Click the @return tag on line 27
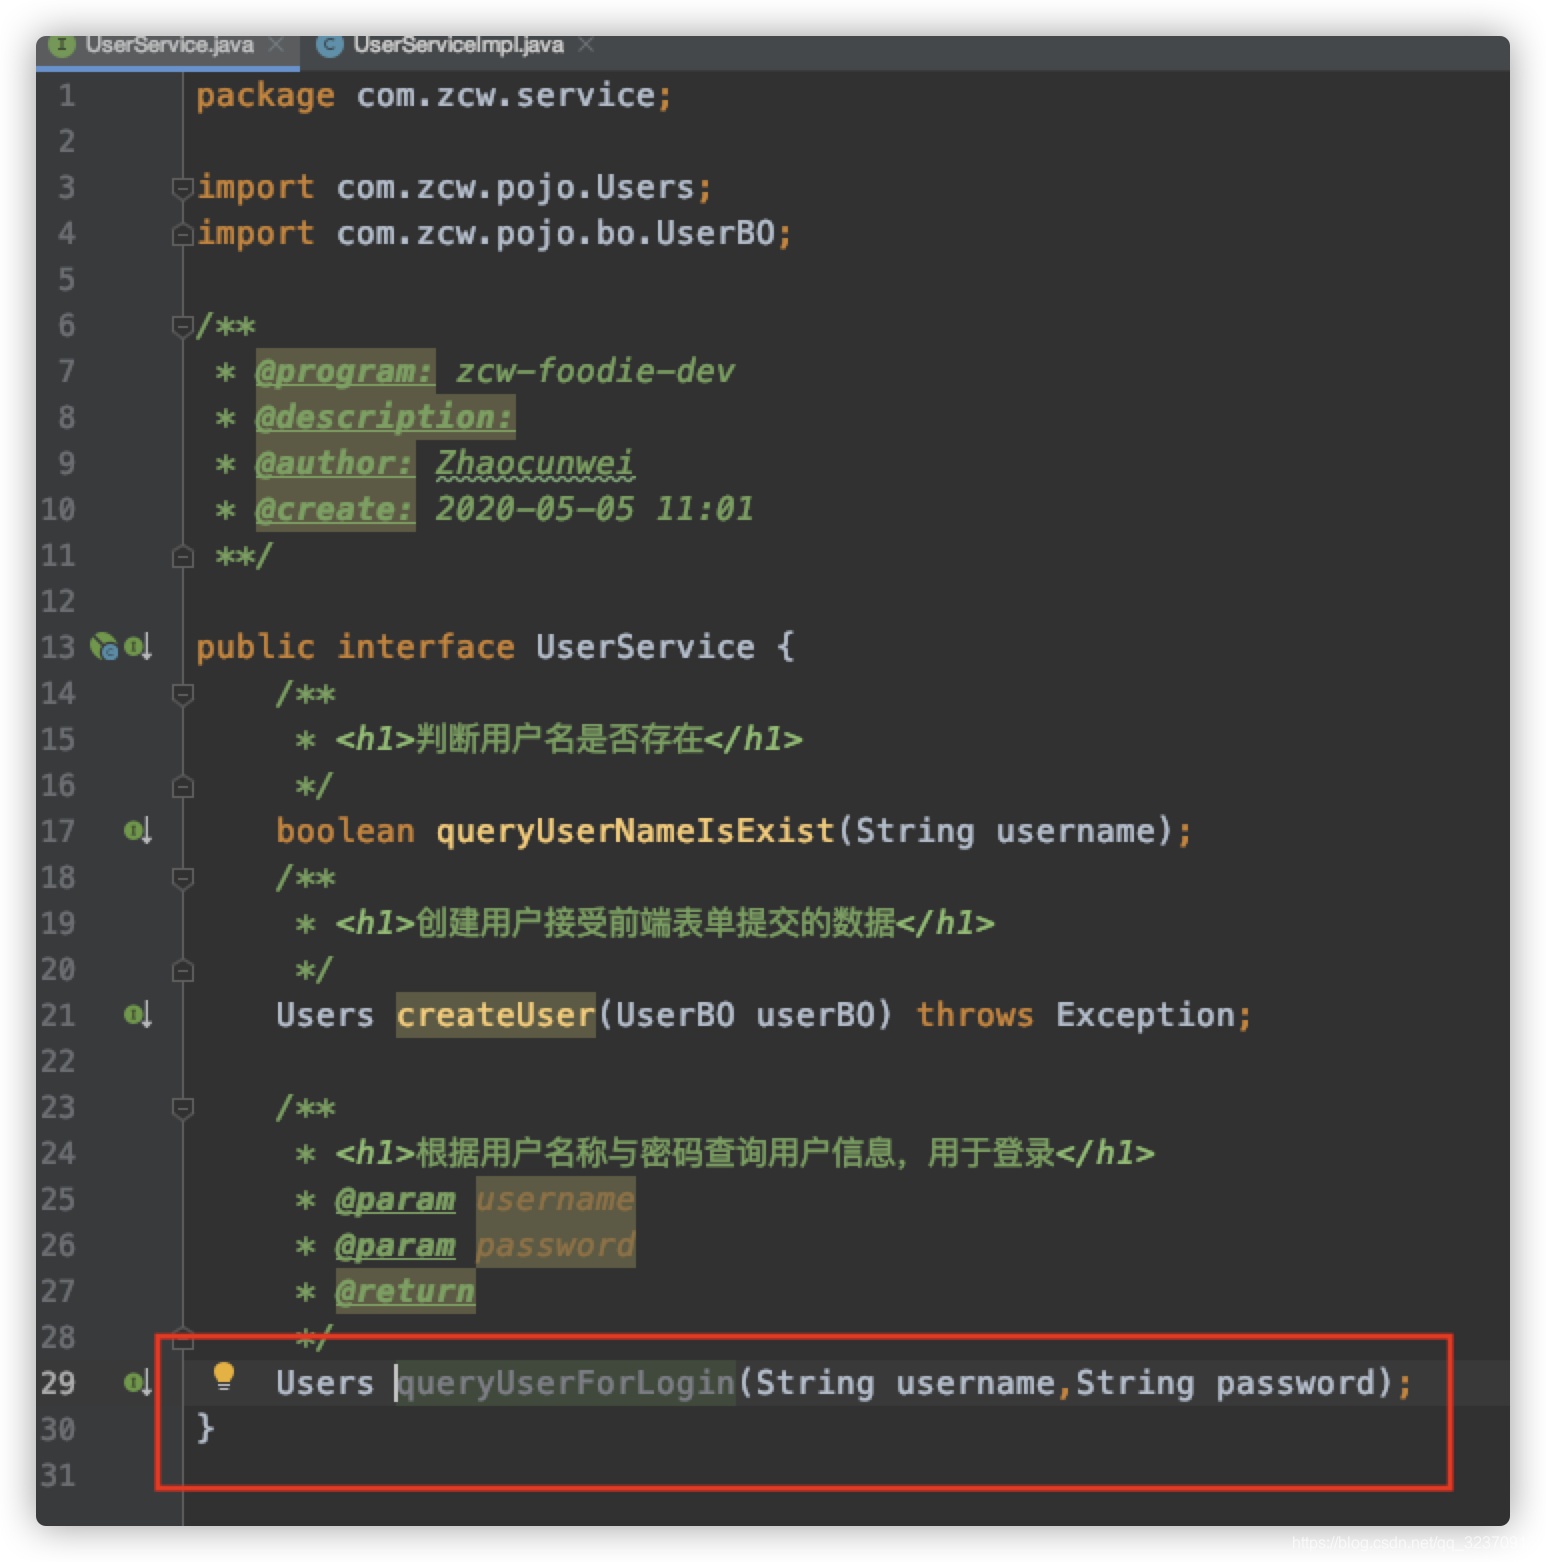The image size is (1546, 1562). click(x=405, y=1291)
